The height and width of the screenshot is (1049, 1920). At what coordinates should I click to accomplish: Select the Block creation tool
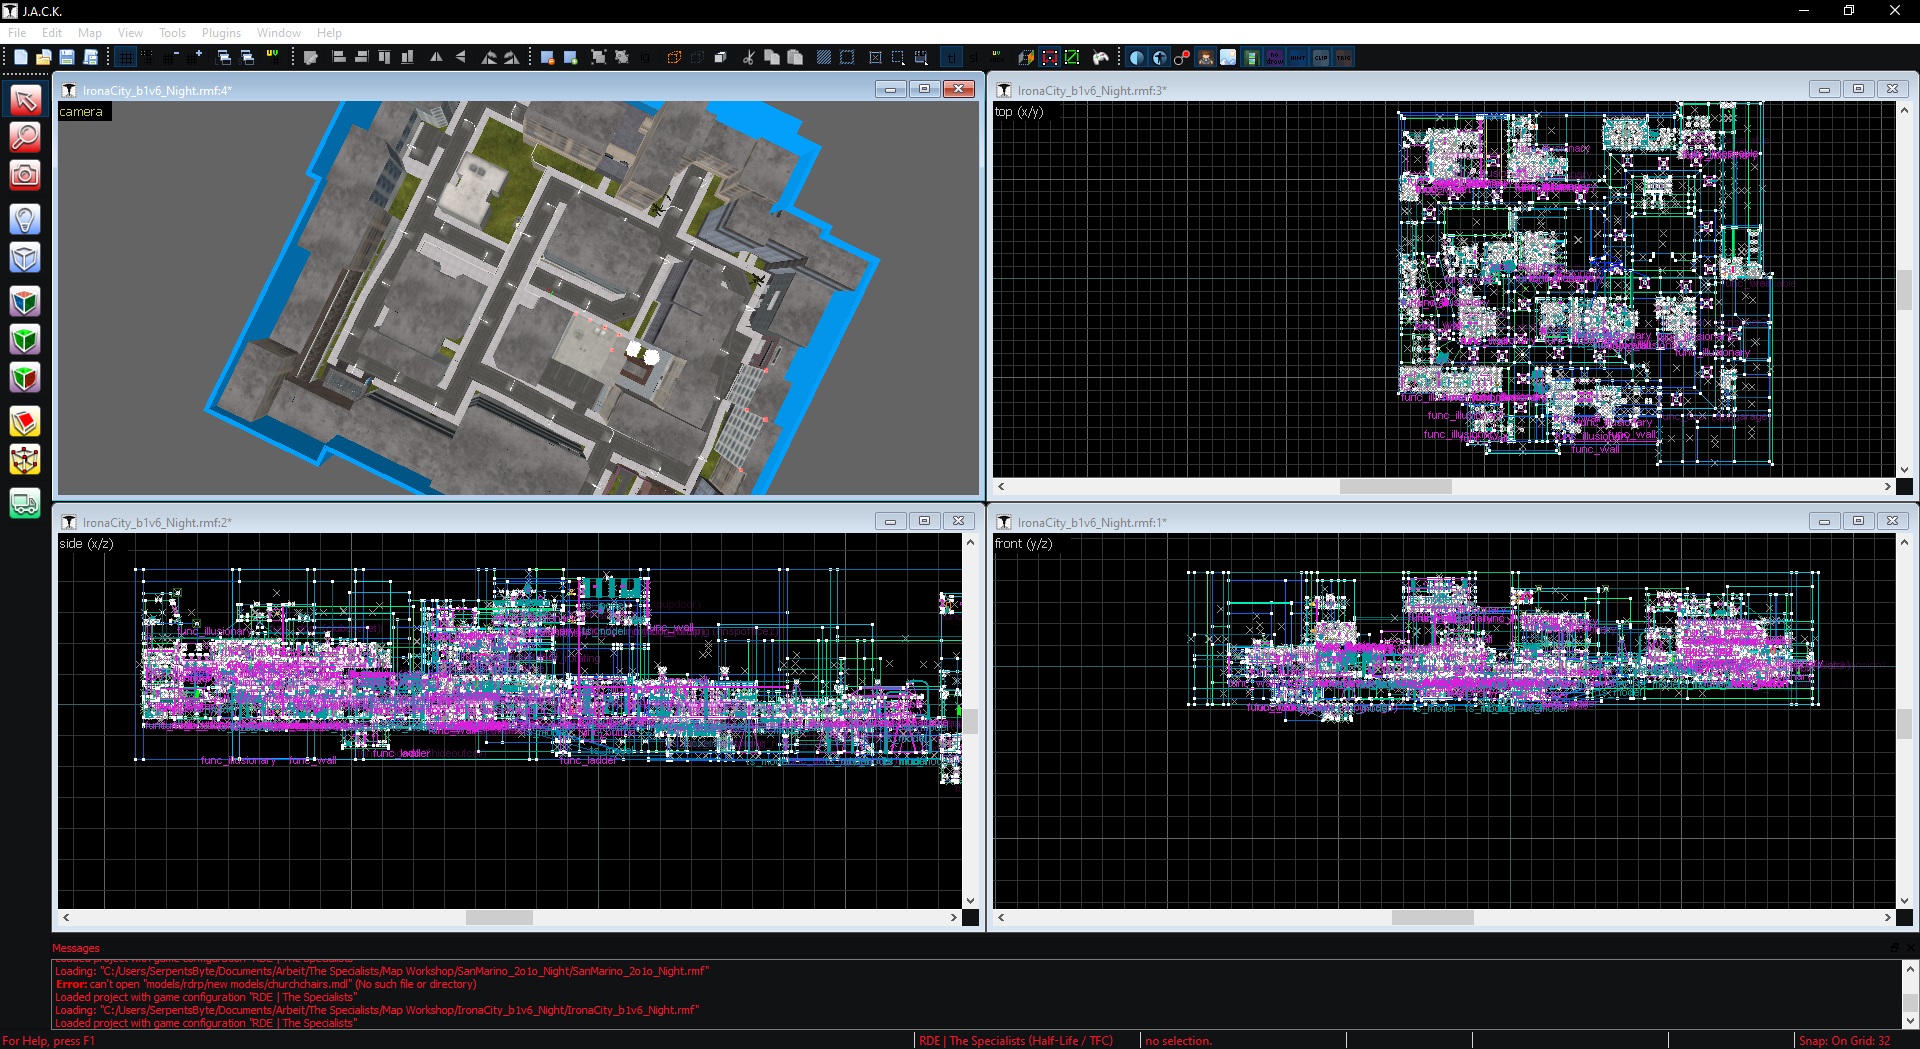pos(25,258)
